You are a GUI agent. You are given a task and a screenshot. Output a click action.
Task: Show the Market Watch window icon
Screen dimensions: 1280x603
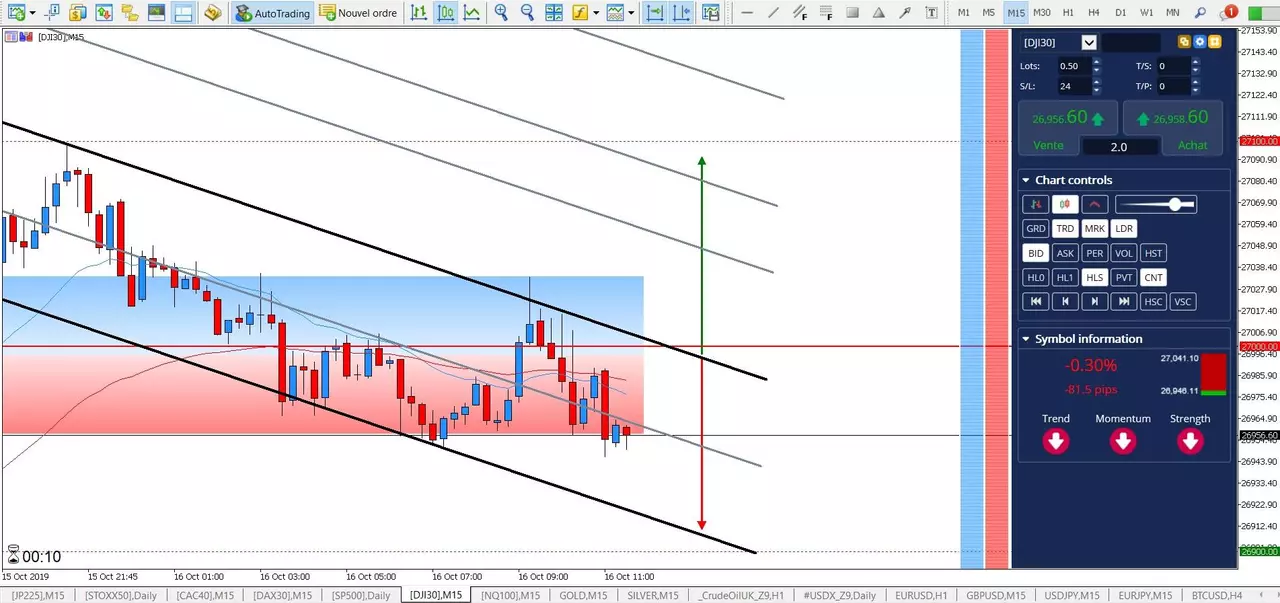[104, 13]
